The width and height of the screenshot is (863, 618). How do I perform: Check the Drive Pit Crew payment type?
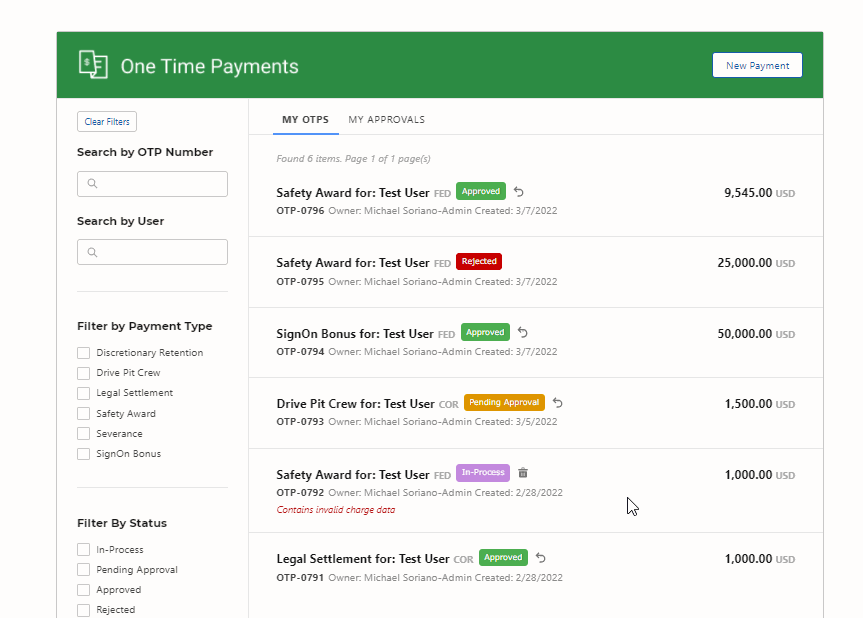coord(83,373)
